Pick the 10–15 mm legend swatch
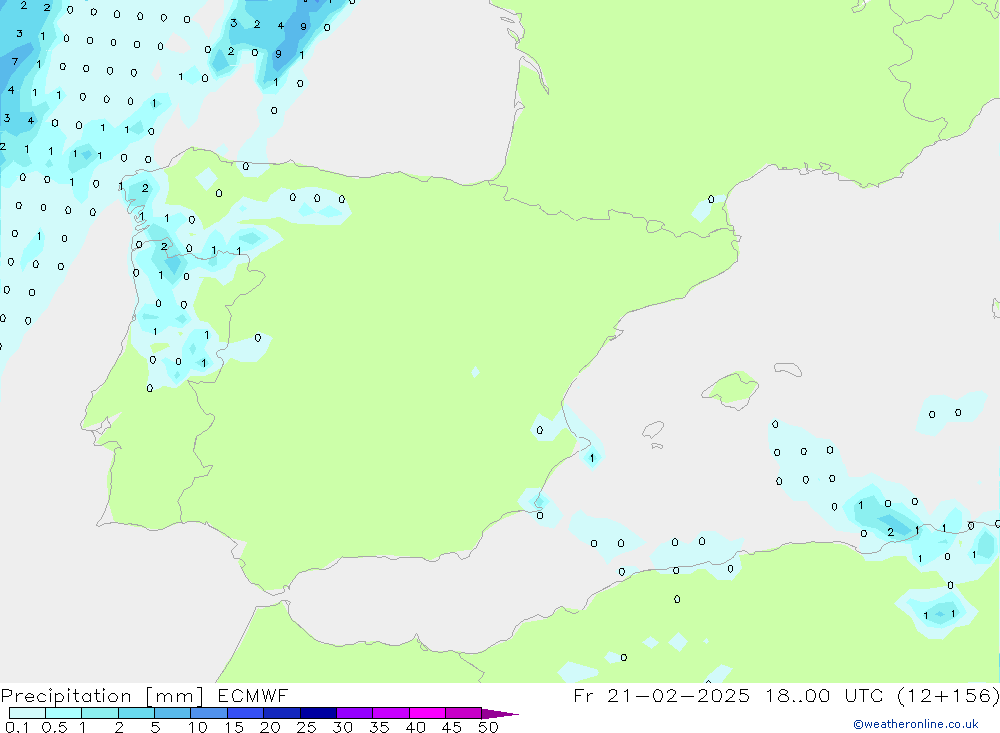This screenshot has width=1000, height=733. [209, 713]
